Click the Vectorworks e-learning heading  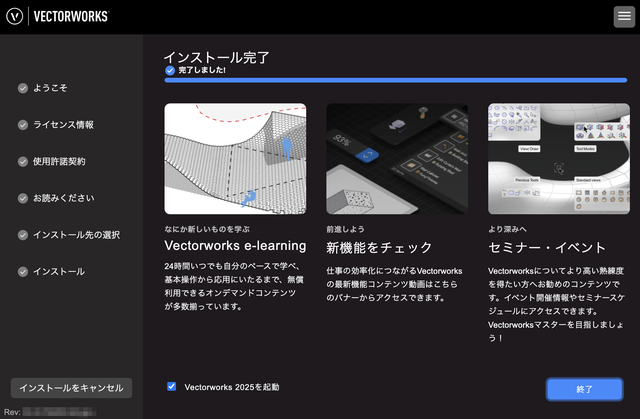click(235, 246)
